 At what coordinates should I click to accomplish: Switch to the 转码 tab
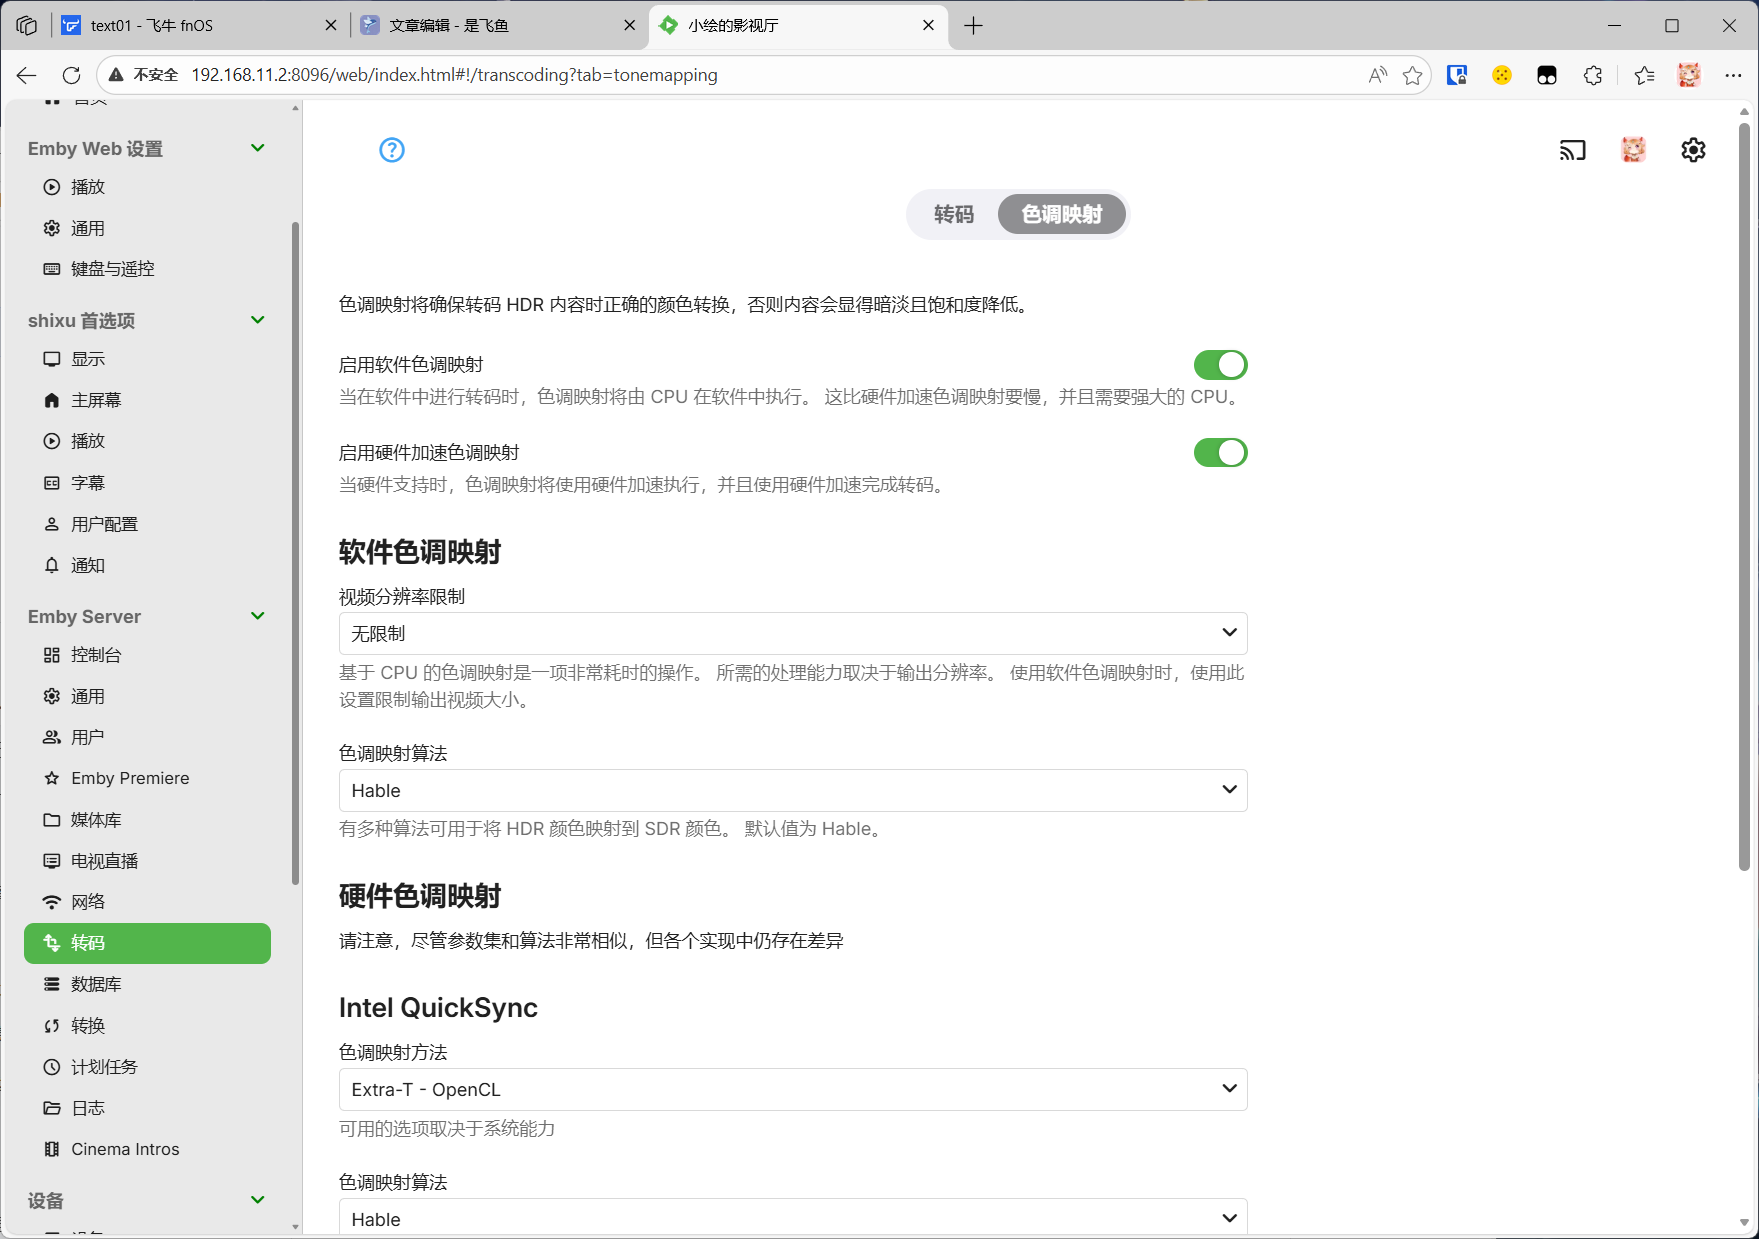953,214
